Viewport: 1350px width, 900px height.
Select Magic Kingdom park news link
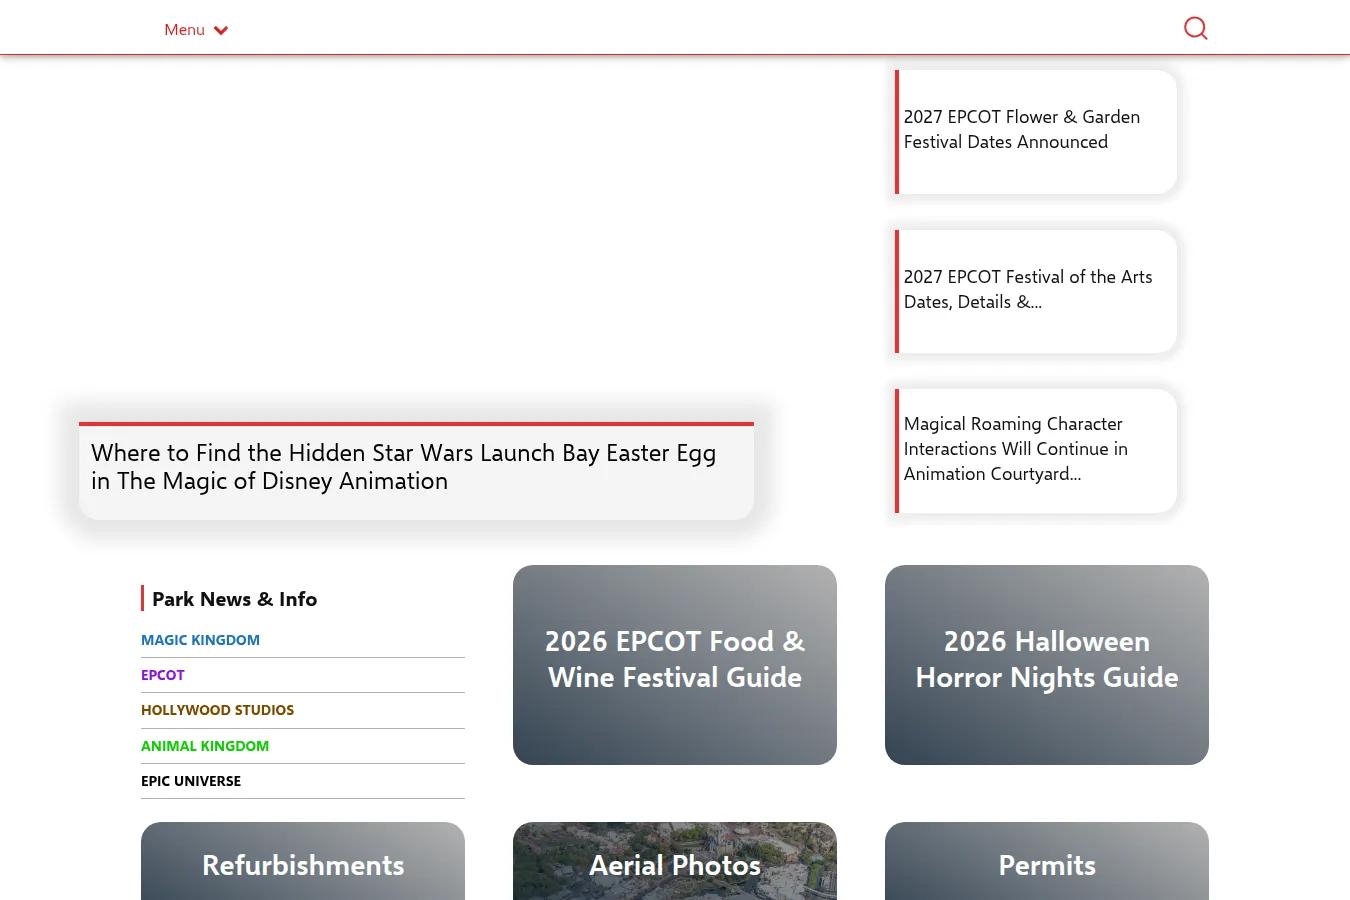pos(200,640)
